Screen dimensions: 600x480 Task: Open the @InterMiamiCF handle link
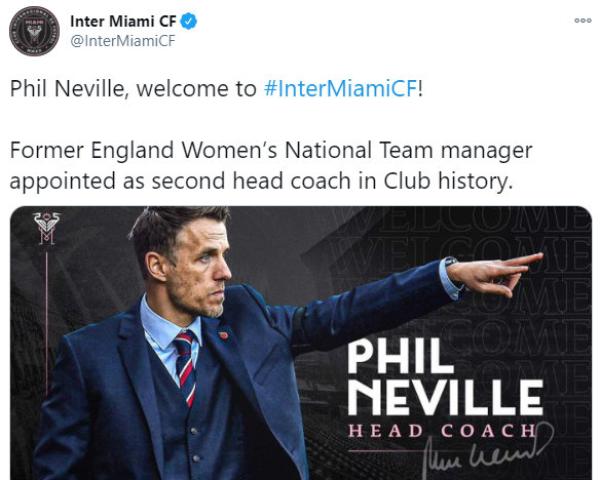point(123,41)
